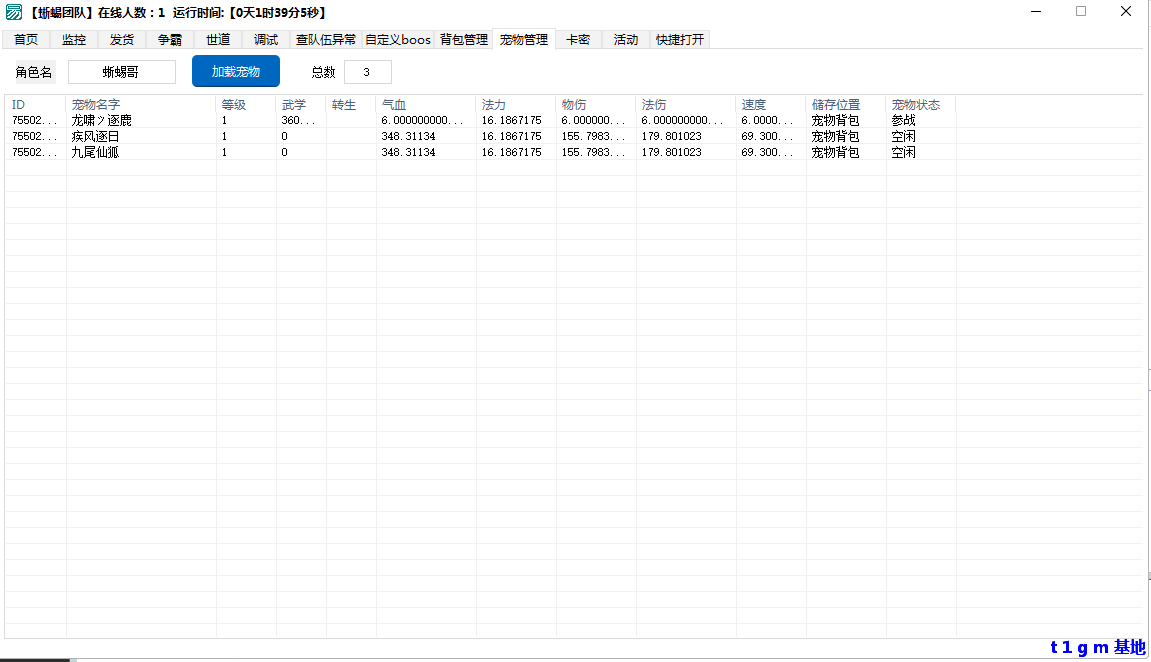Image resolution: width=1151 pixels, height=662 pixels.
Task: Focus the 角色名 input field
Action: pos(121,72)
